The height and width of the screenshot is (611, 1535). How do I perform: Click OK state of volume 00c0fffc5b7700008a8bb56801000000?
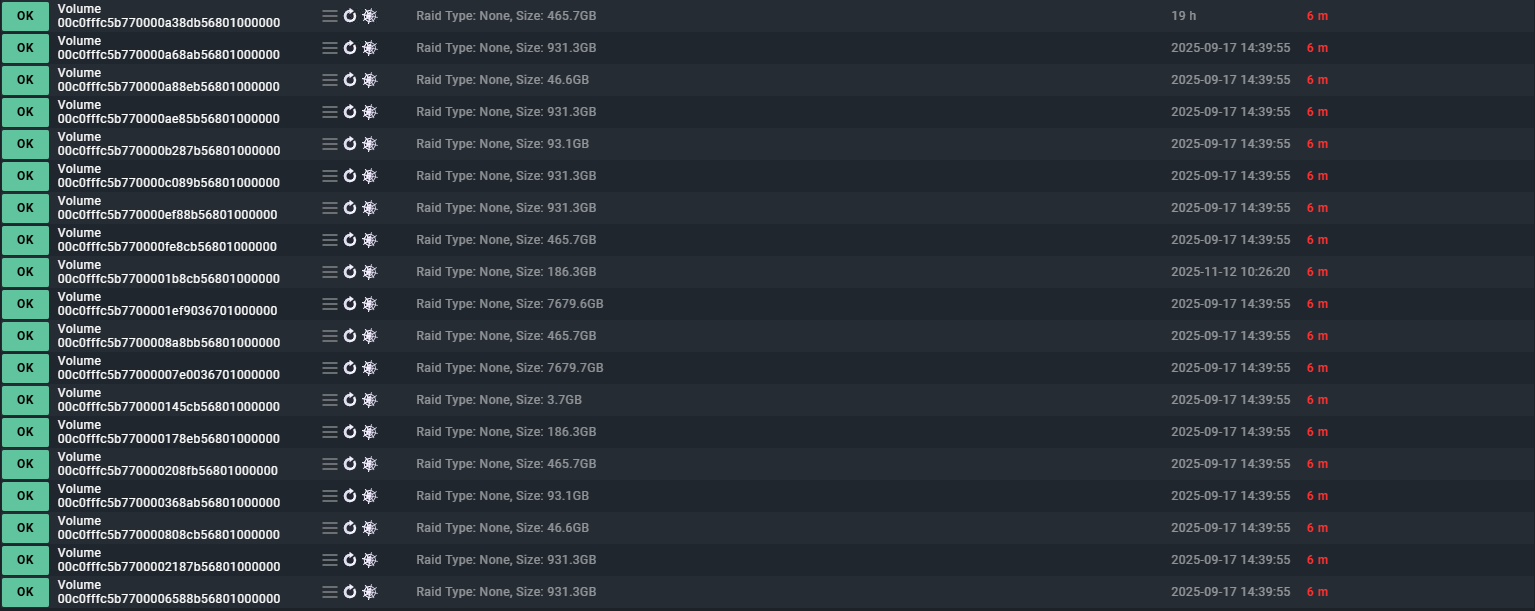point(25,336)
